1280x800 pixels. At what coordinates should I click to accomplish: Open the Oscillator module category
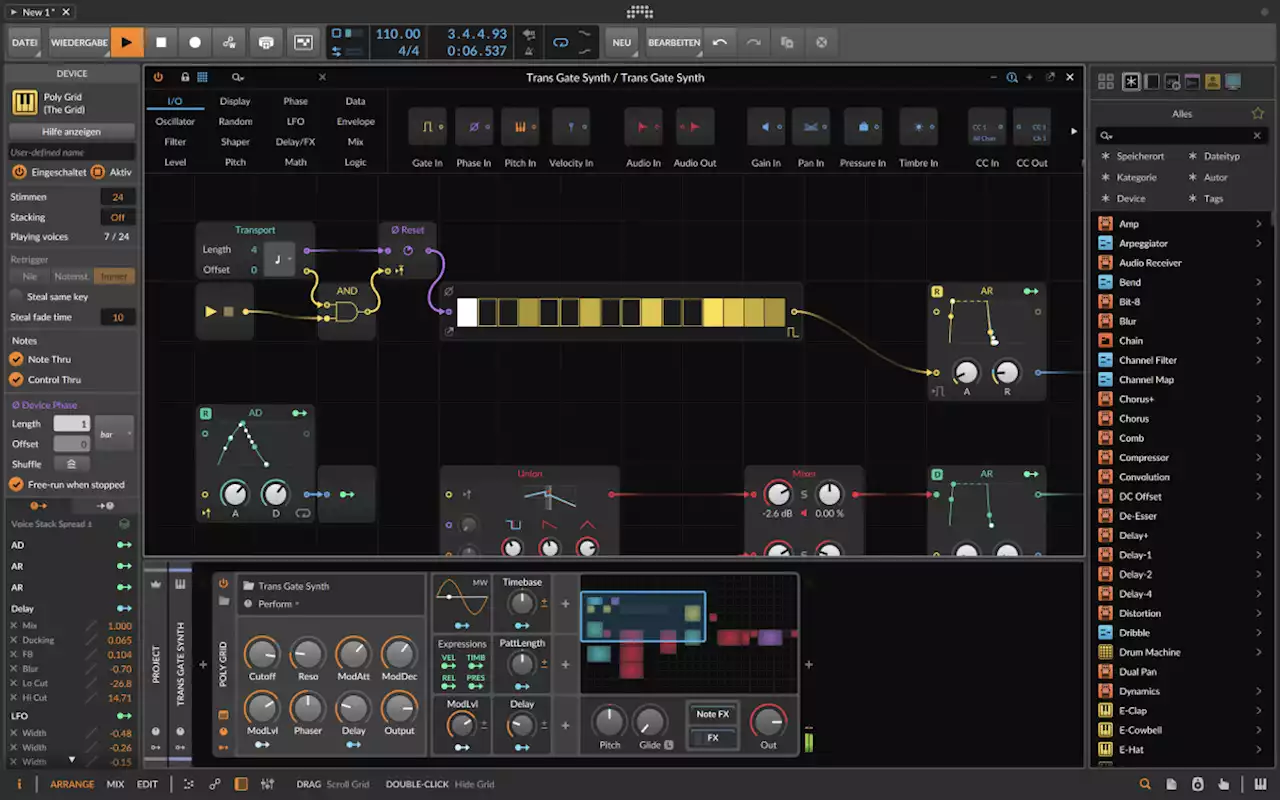tap(175, 122)
